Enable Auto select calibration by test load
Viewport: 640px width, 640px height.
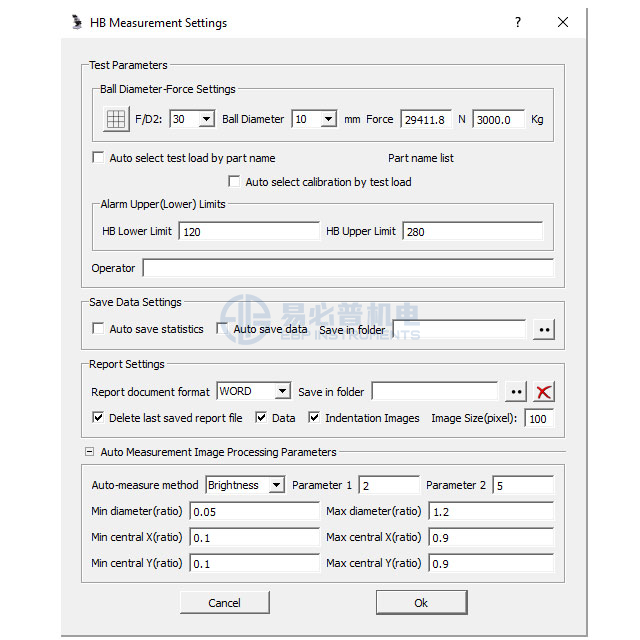(x=234, y=181)
